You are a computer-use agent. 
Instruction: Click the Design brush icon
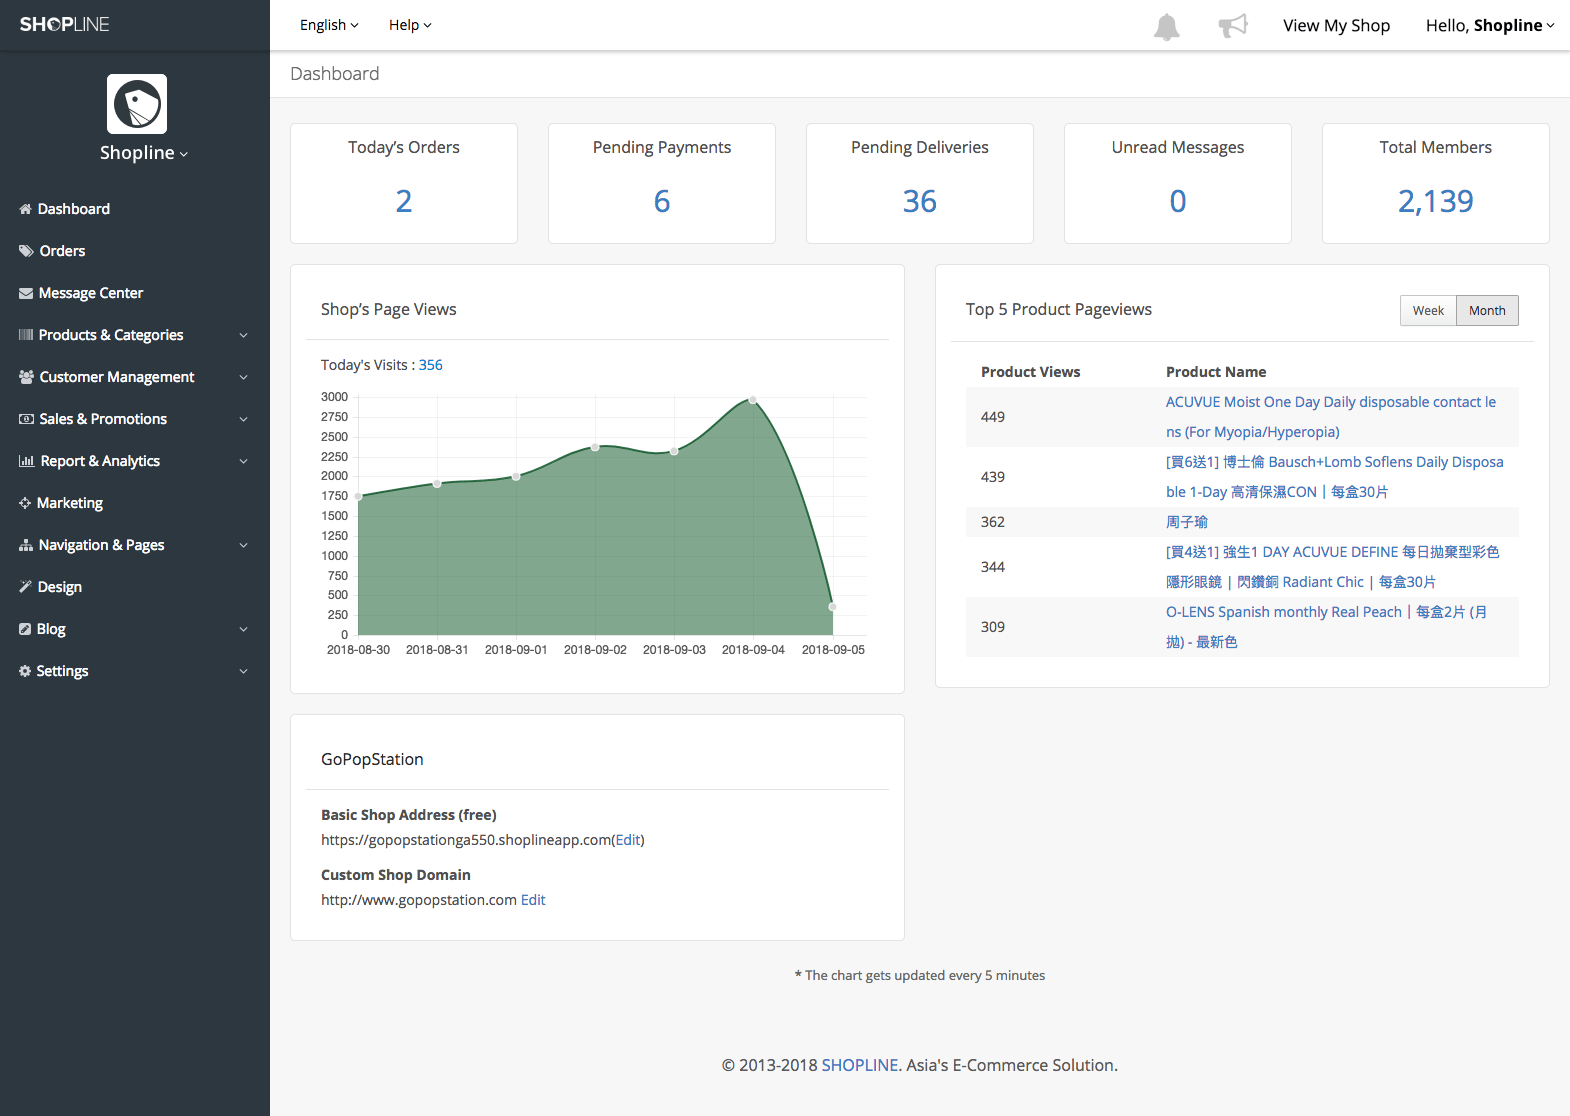click(25, 587)
